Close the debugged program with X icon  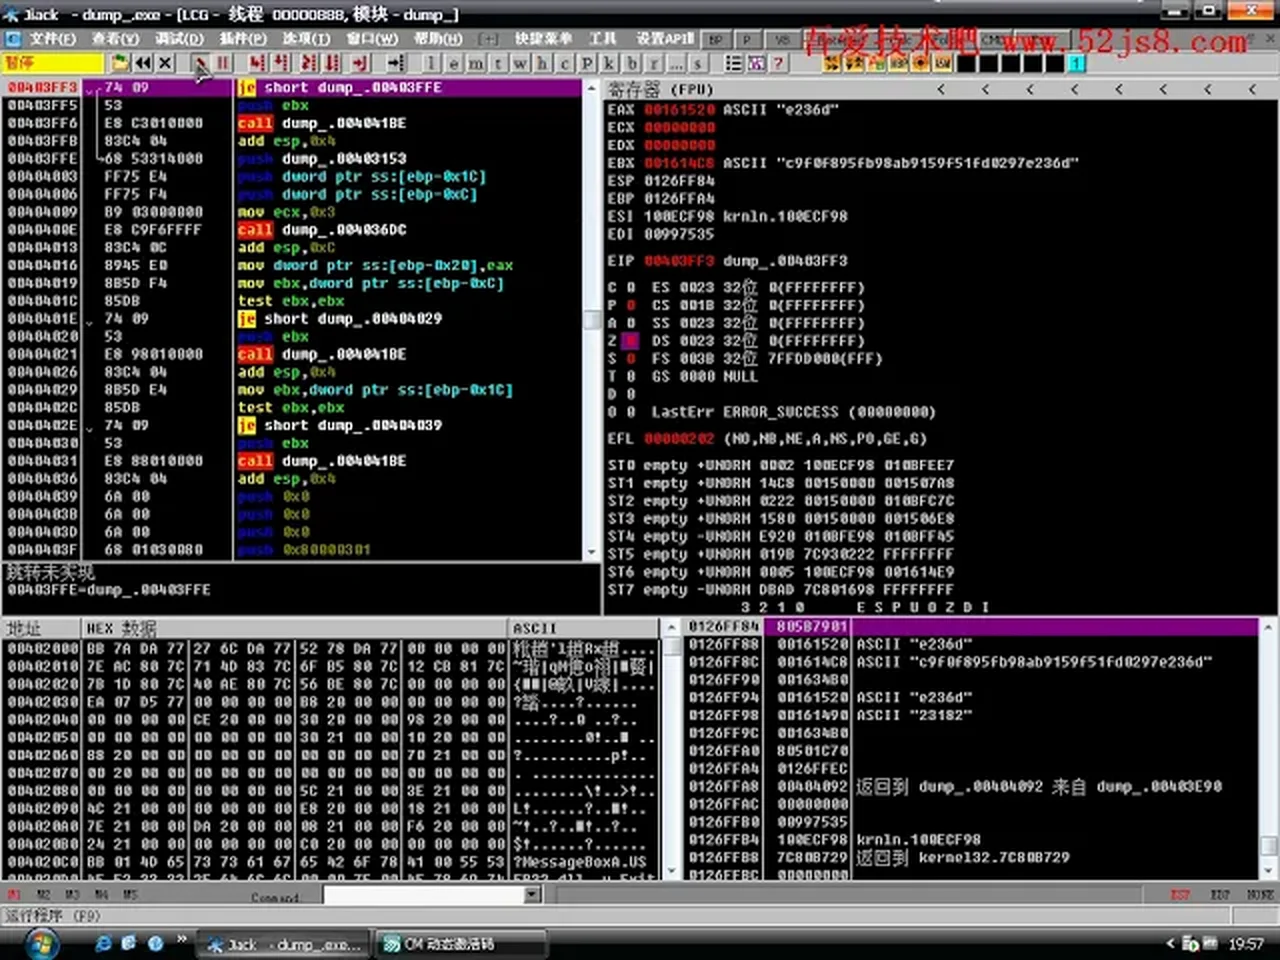pos(166,63)
